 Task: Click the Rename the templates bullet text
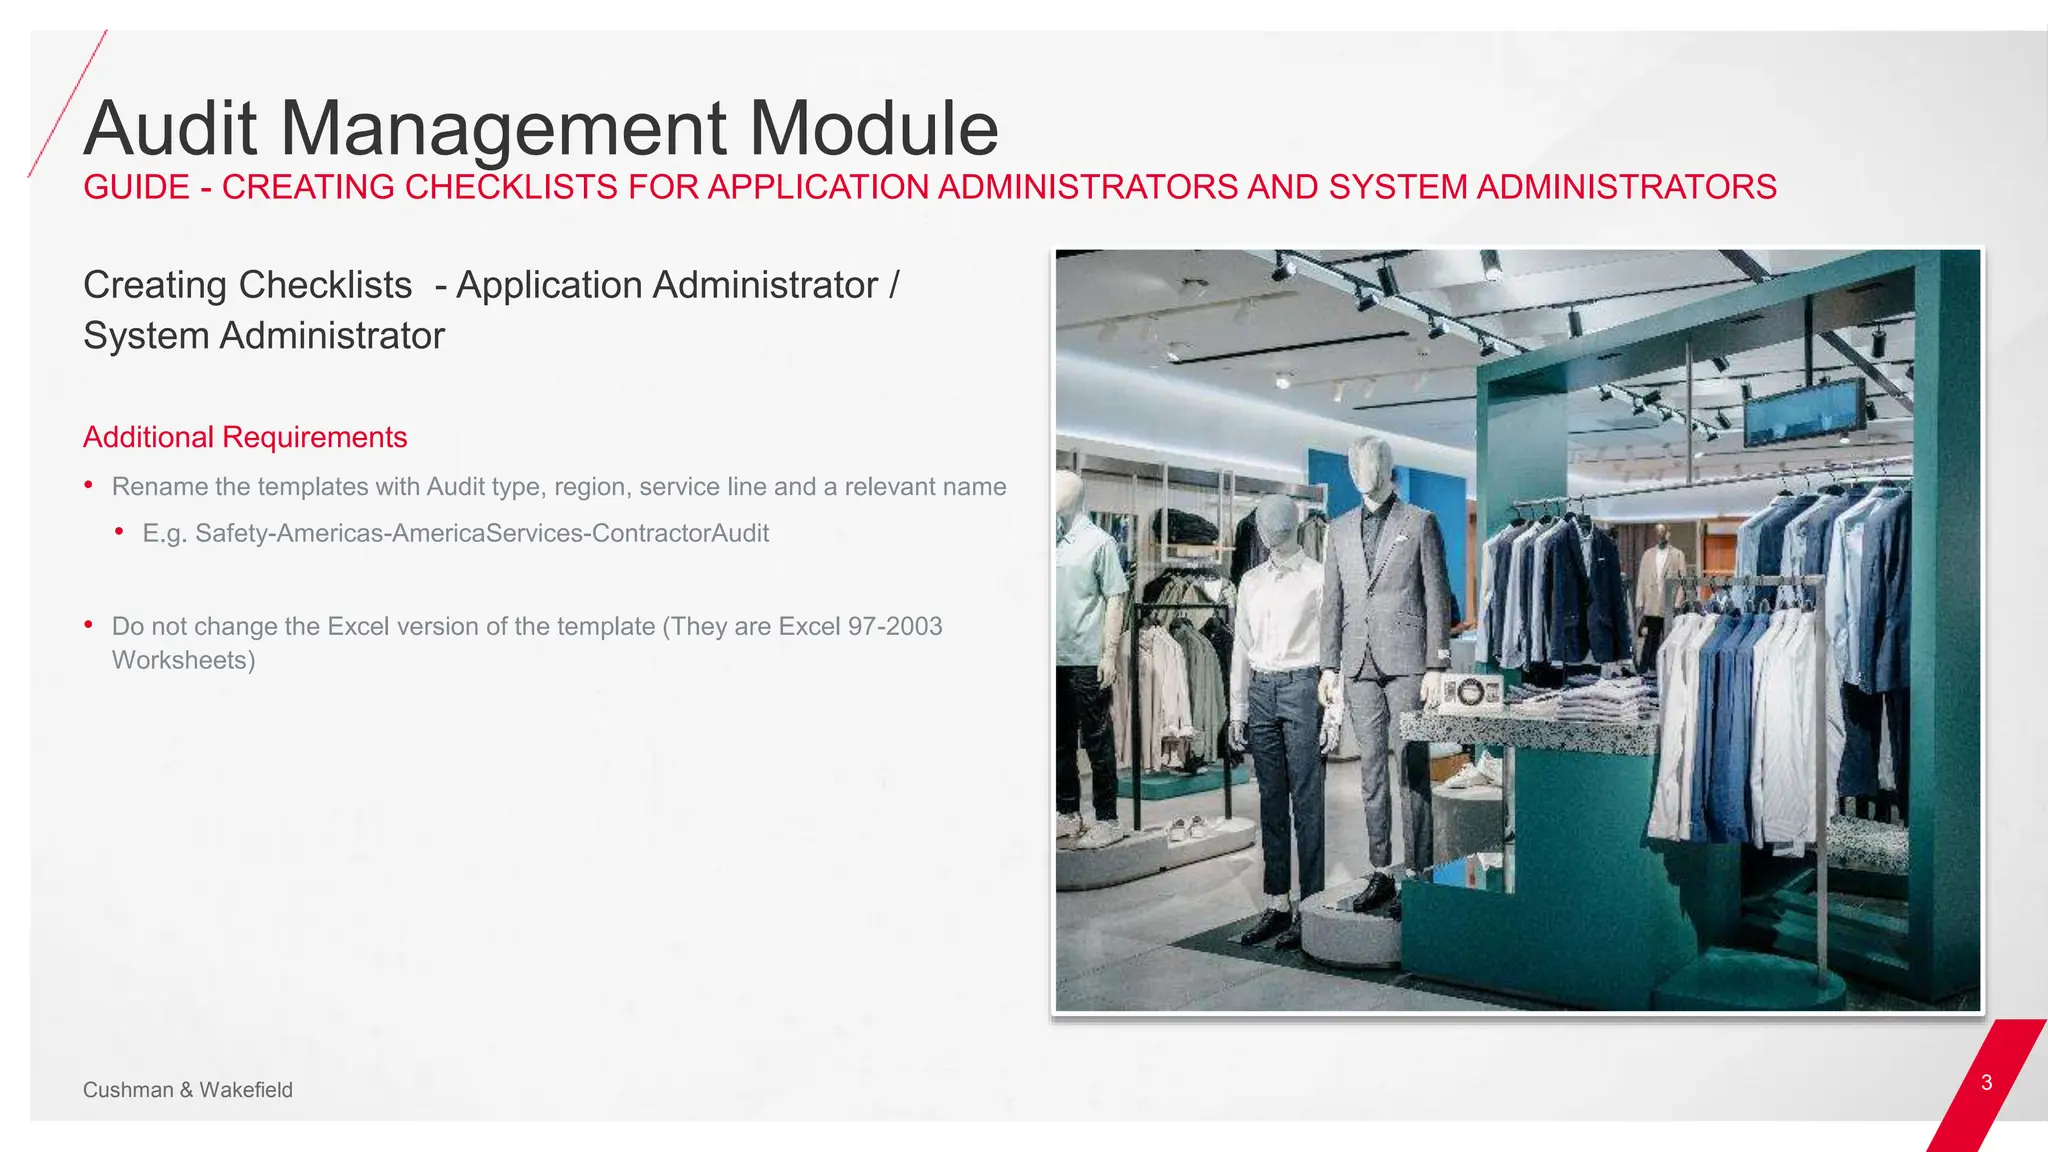558,487
